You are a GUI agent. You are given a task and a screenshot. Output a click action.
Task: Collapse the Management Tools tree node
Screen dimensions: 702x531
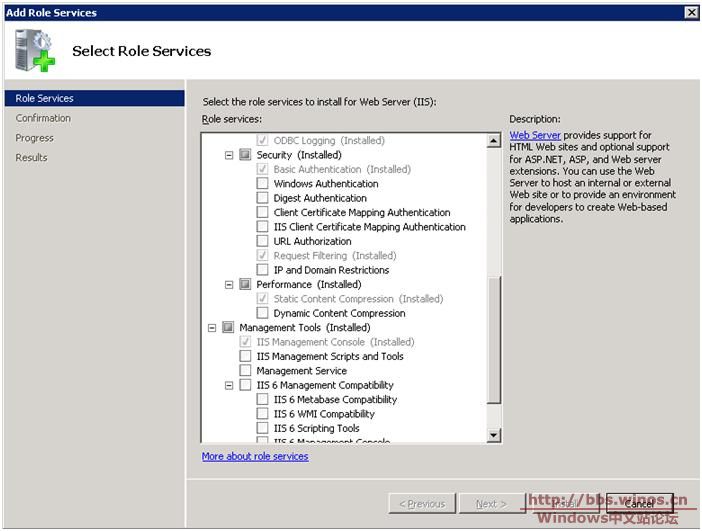click(x=212, y=328)
